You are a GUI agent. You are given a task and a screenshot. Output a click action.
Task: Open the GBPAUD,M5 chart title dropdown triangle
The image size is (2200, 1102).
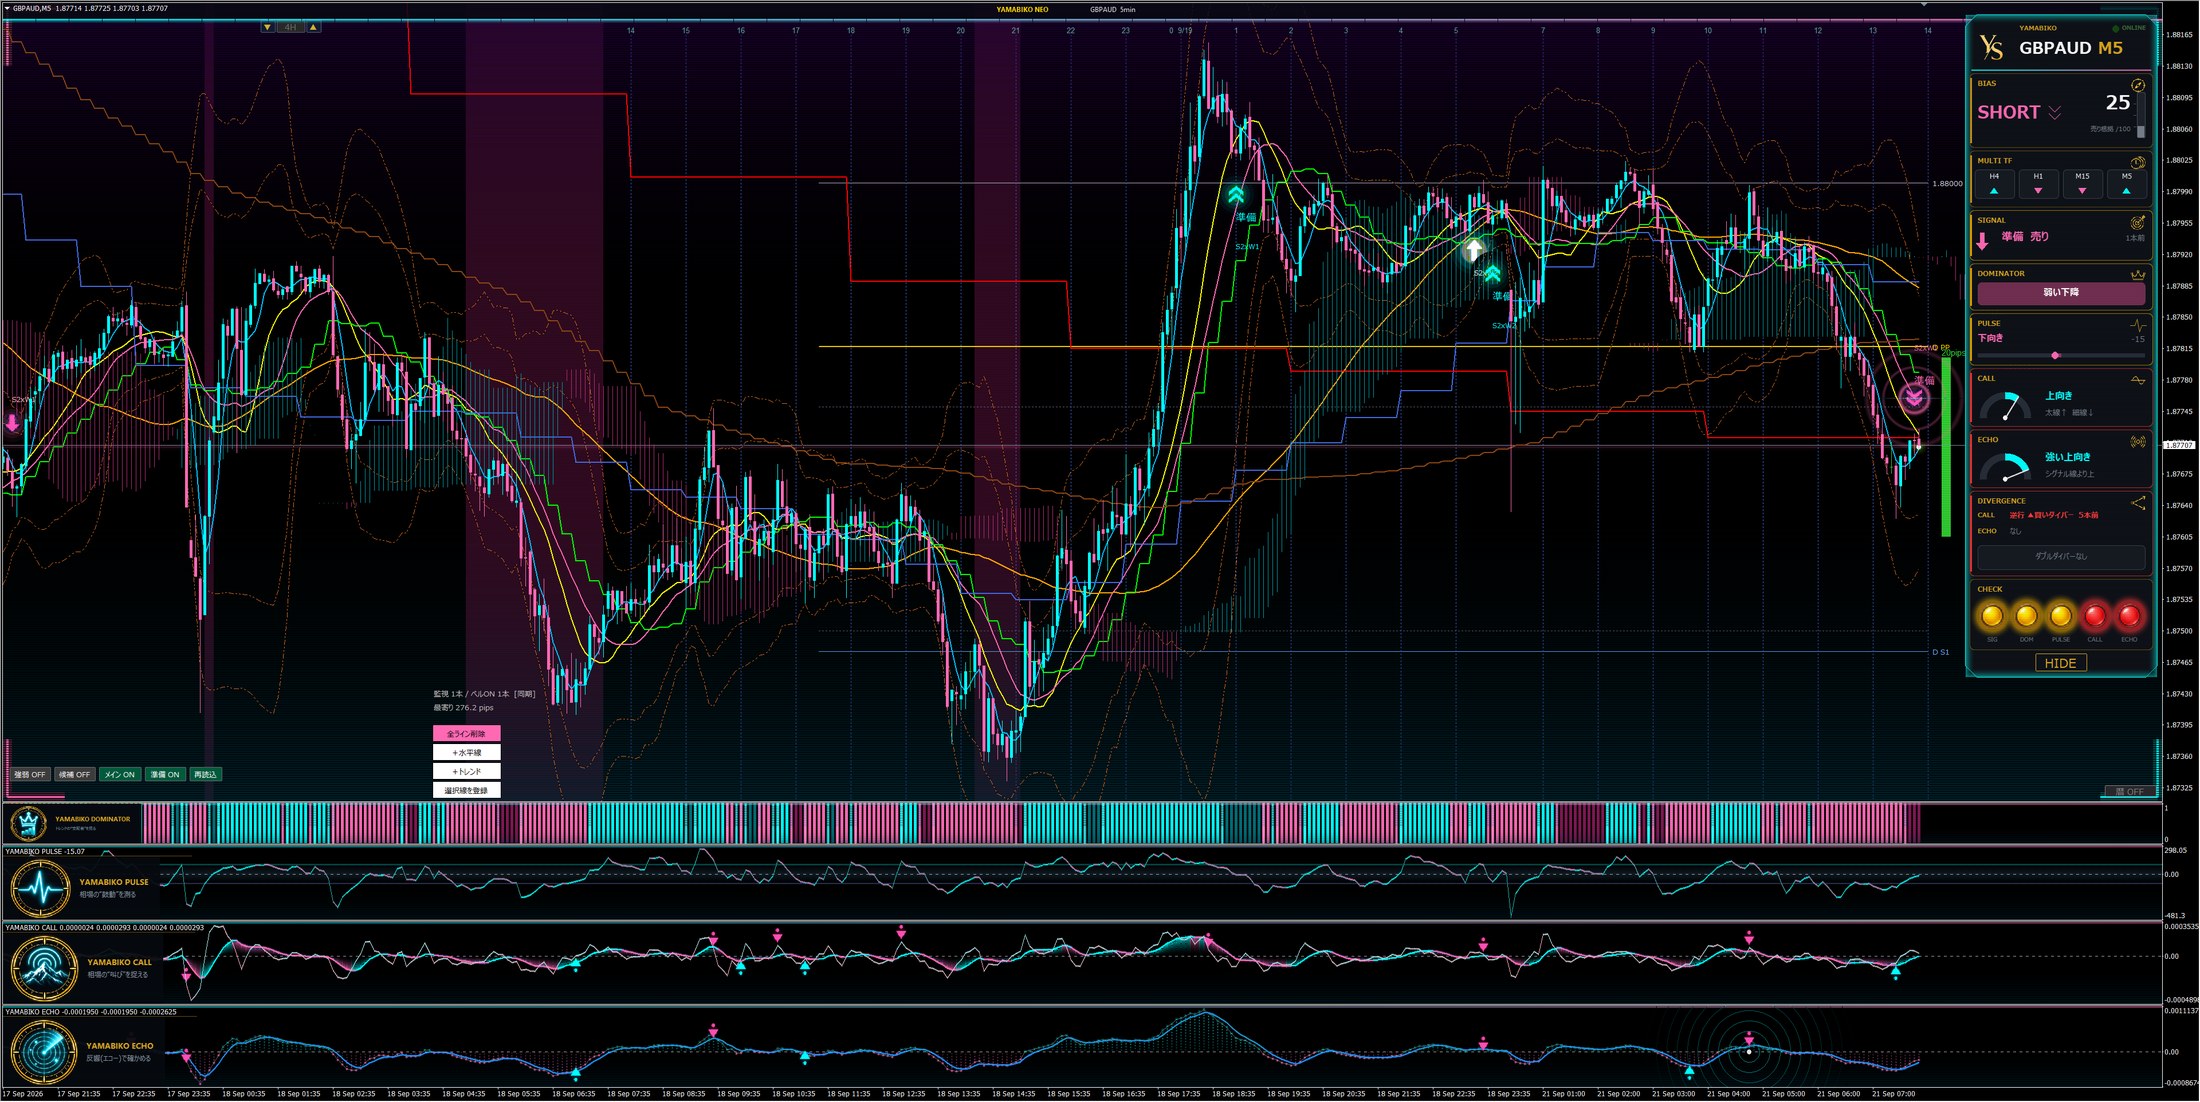tap(7, 8)
